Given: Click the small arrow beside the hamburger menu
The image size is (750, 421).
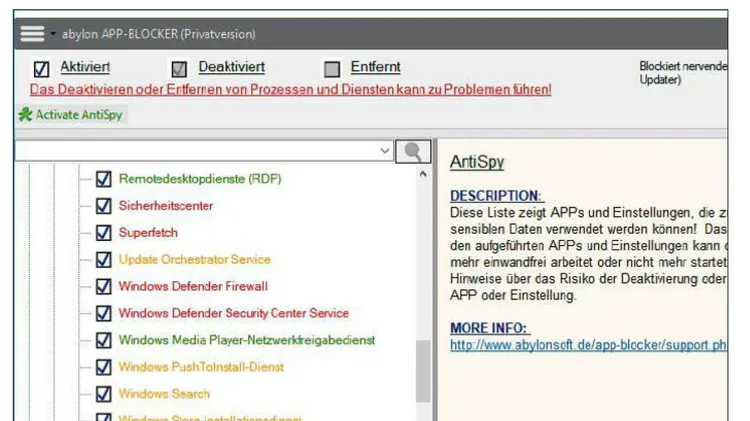Looking at the screenshot, I should 53,34.
